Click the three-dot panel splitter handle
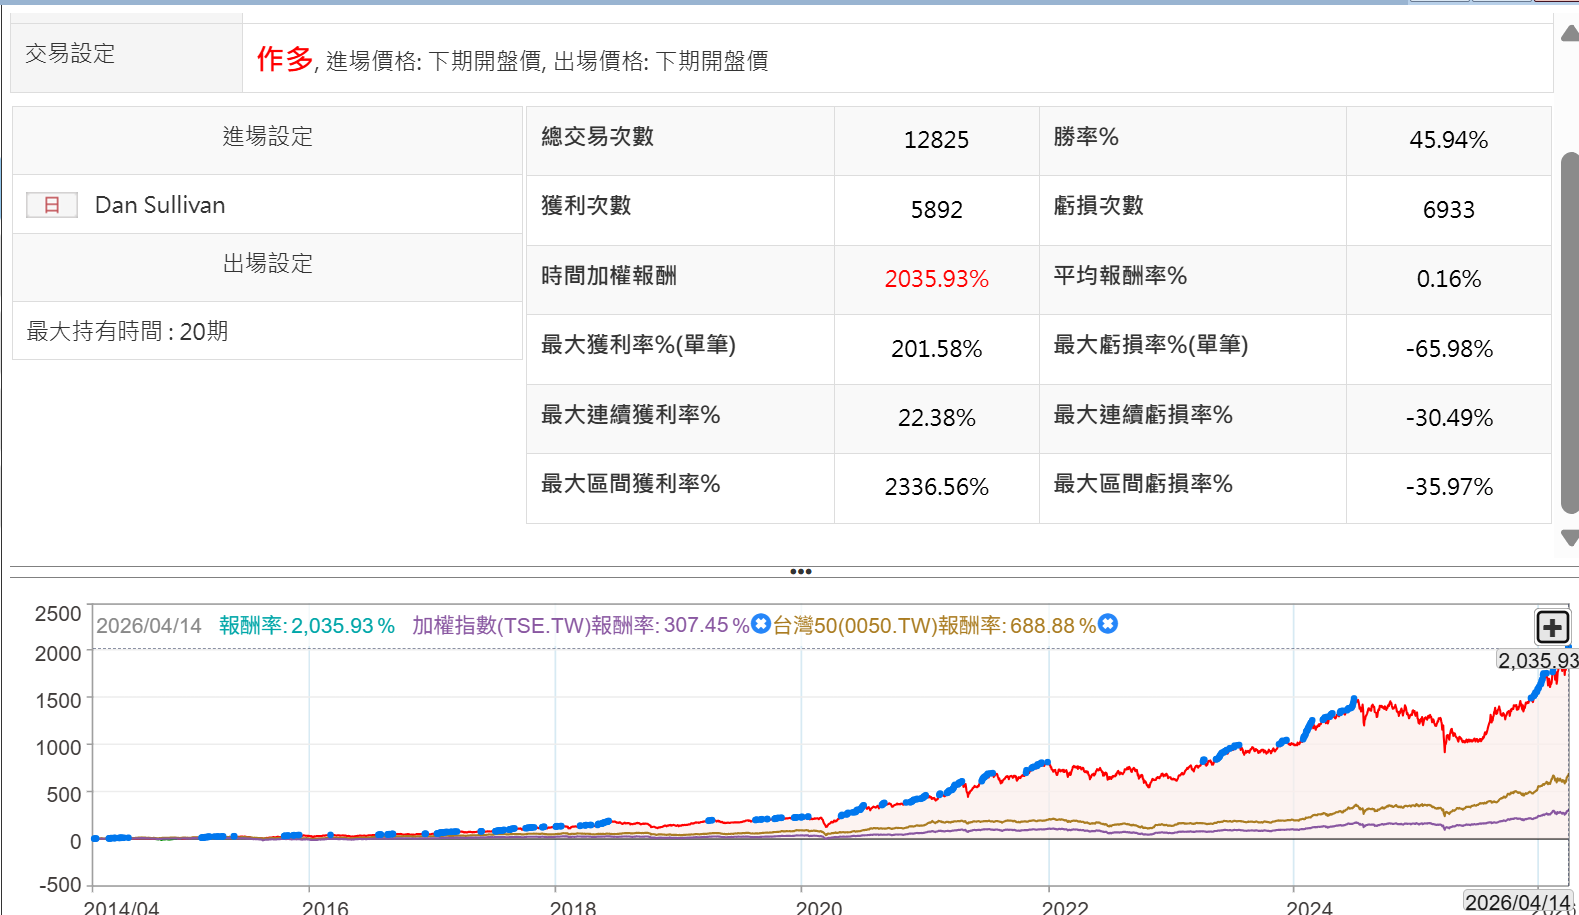The height and width of the screenshot is (915, 1579). tap(800, 572)
